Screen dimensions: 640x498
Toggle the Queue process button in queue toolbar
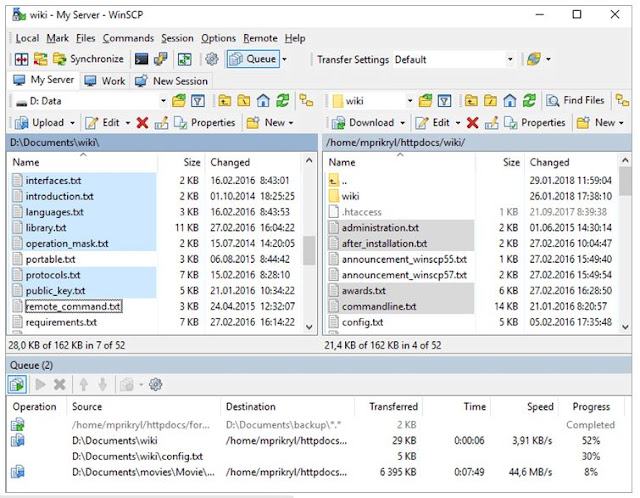pyautogui.click(x=17, y=385)
